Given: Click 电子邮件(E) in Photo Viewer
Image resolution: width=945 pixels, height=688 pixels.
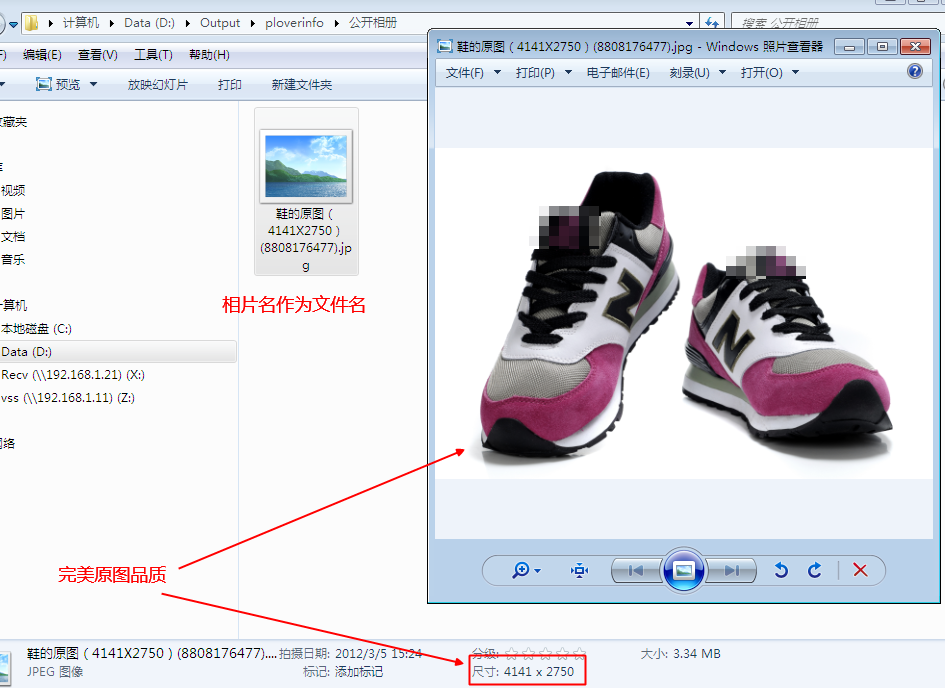Looking at the screenshot, I should (x=618, y=73).
